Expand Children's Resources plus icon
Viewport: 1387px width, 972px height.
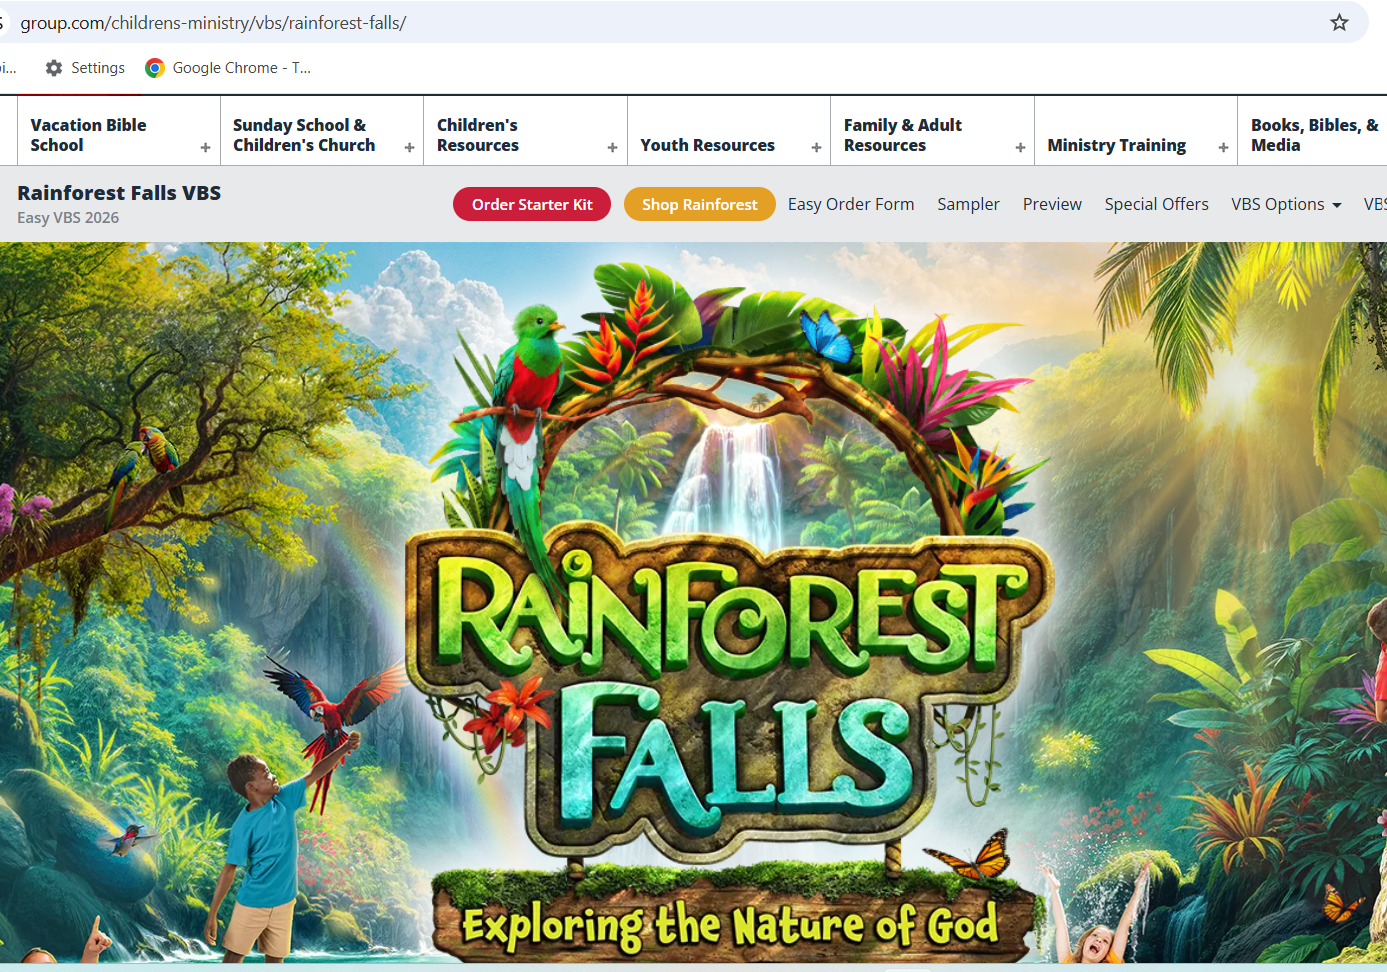612,147
